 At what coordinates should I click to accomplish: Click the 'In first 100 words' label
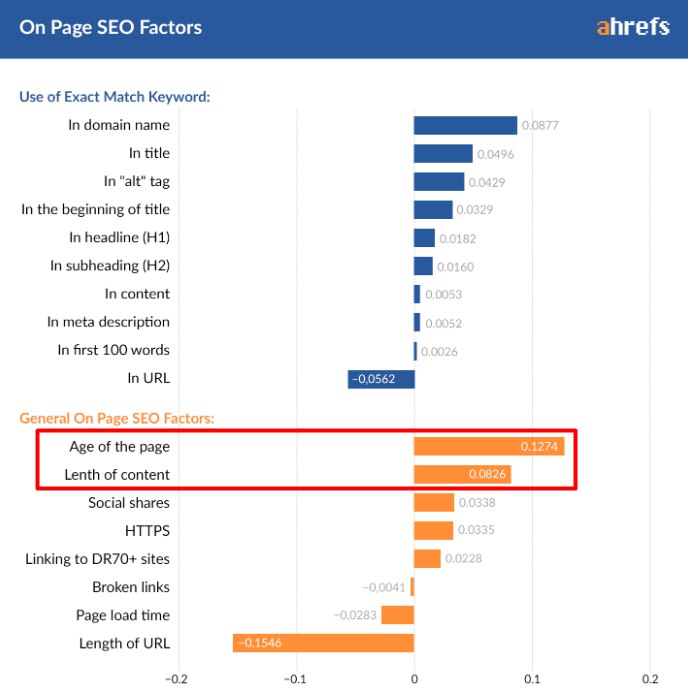114,350
